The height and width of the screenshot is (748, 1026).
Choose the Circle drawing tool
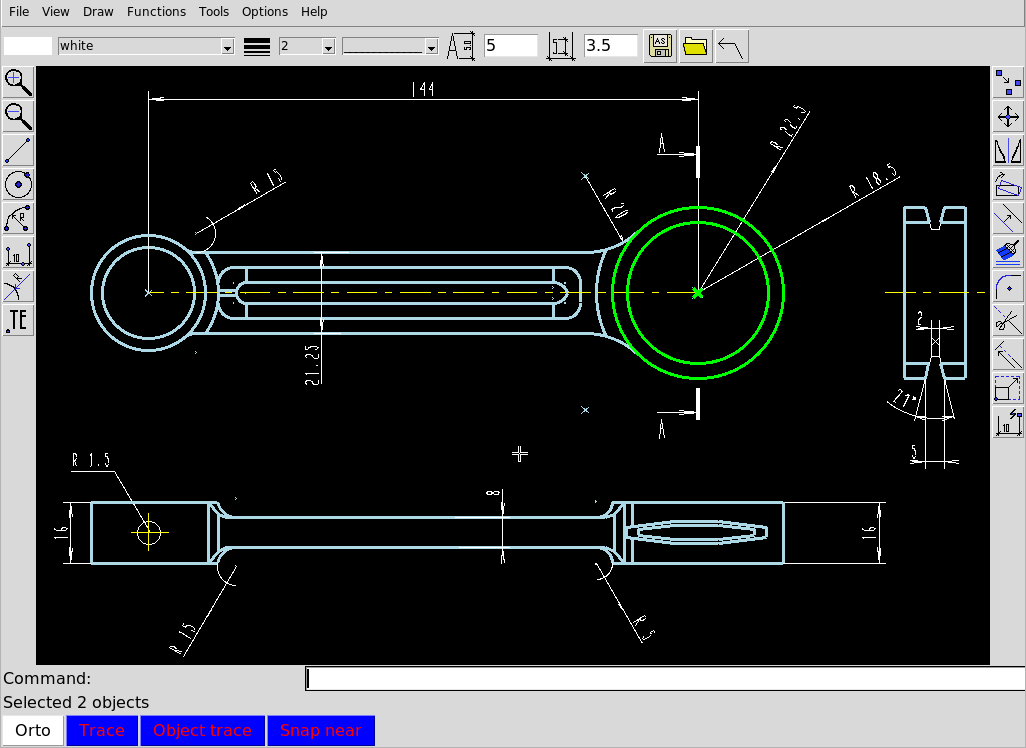click(18, 184)
